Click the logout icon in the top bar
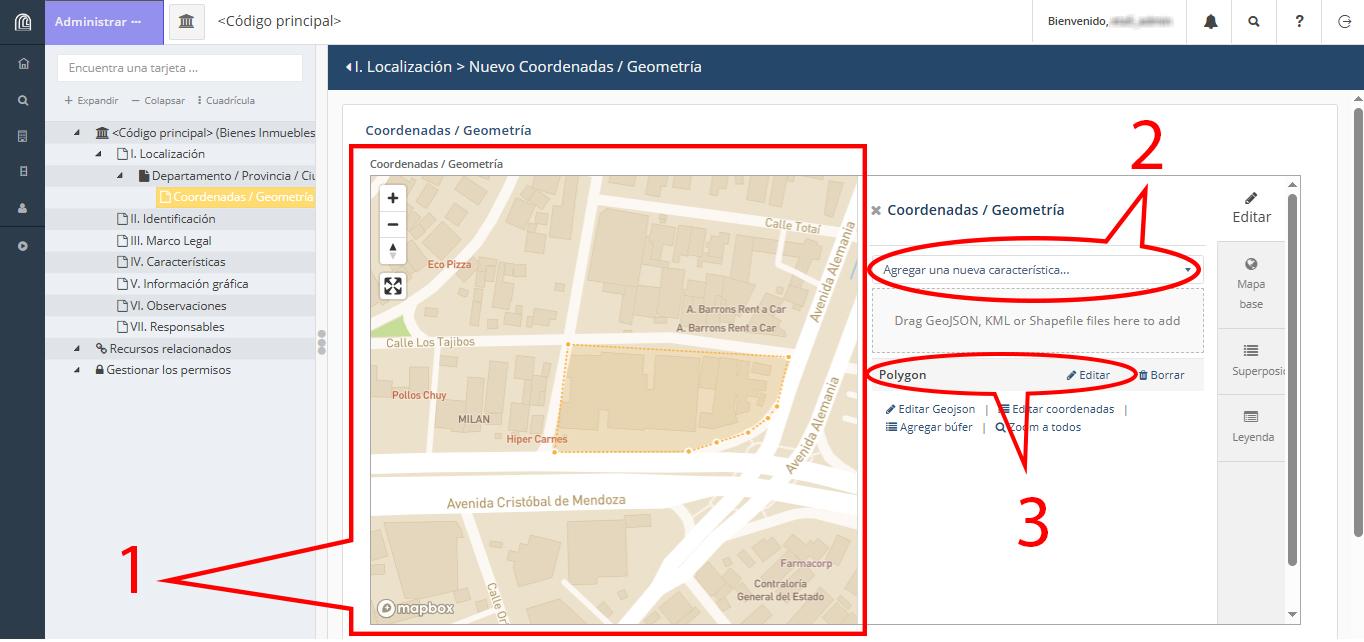 coord(1343,21)
